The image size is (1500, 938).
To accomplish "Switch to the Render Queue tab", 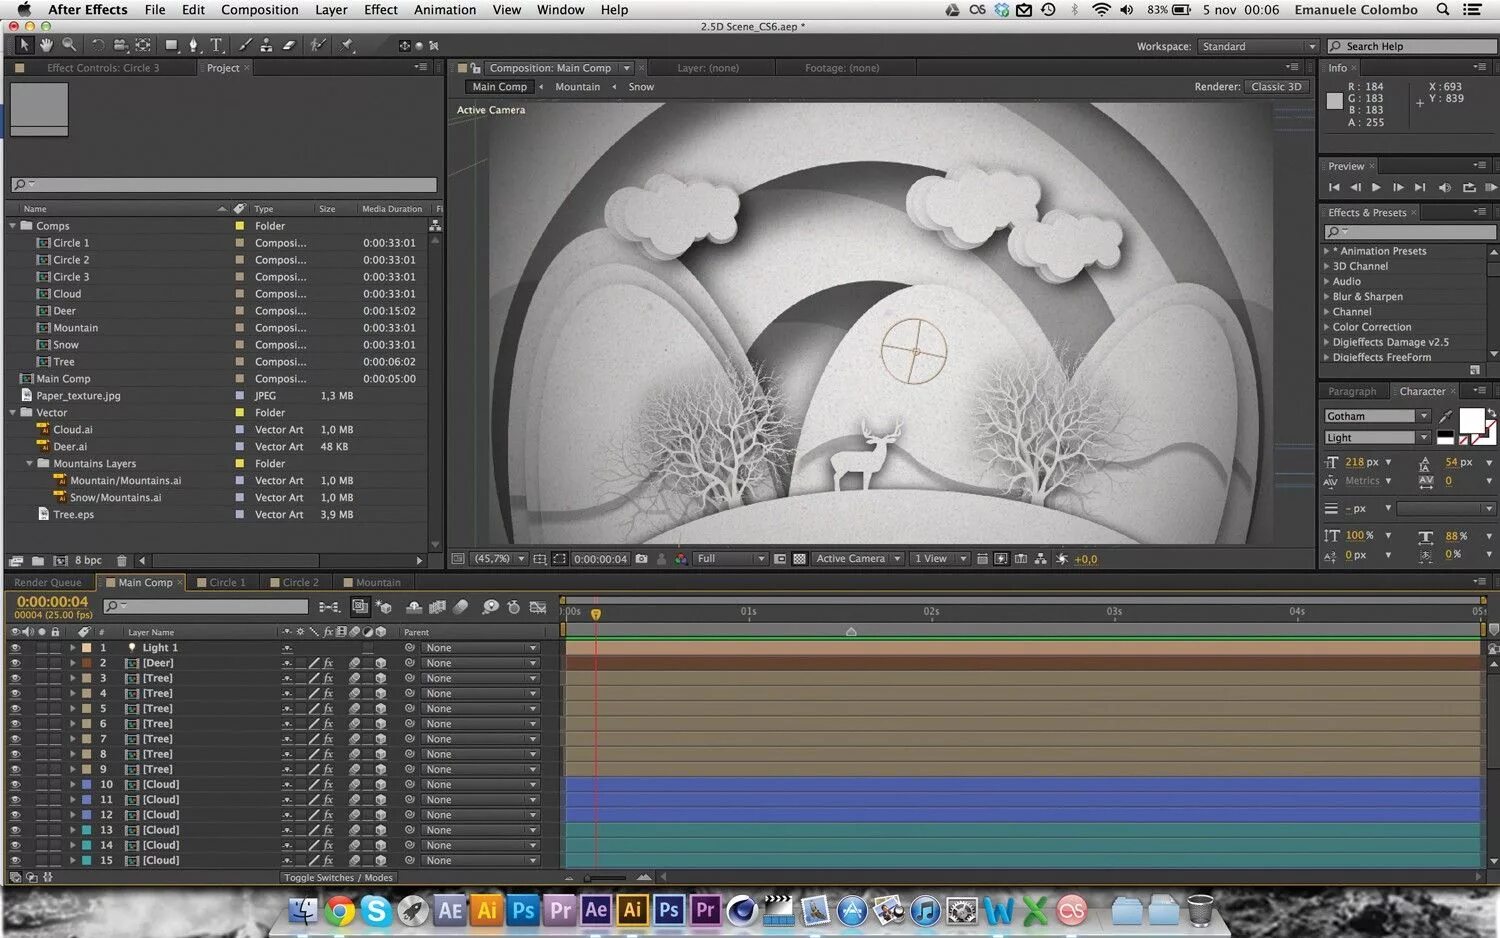I will [48, 582].
